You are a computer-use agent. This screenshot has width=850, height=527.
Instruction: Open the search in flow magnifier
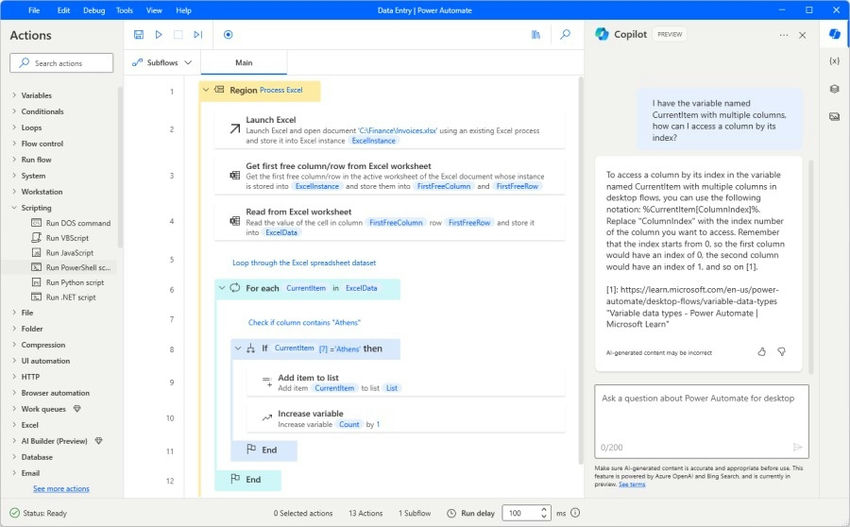(x=565, y=34)
